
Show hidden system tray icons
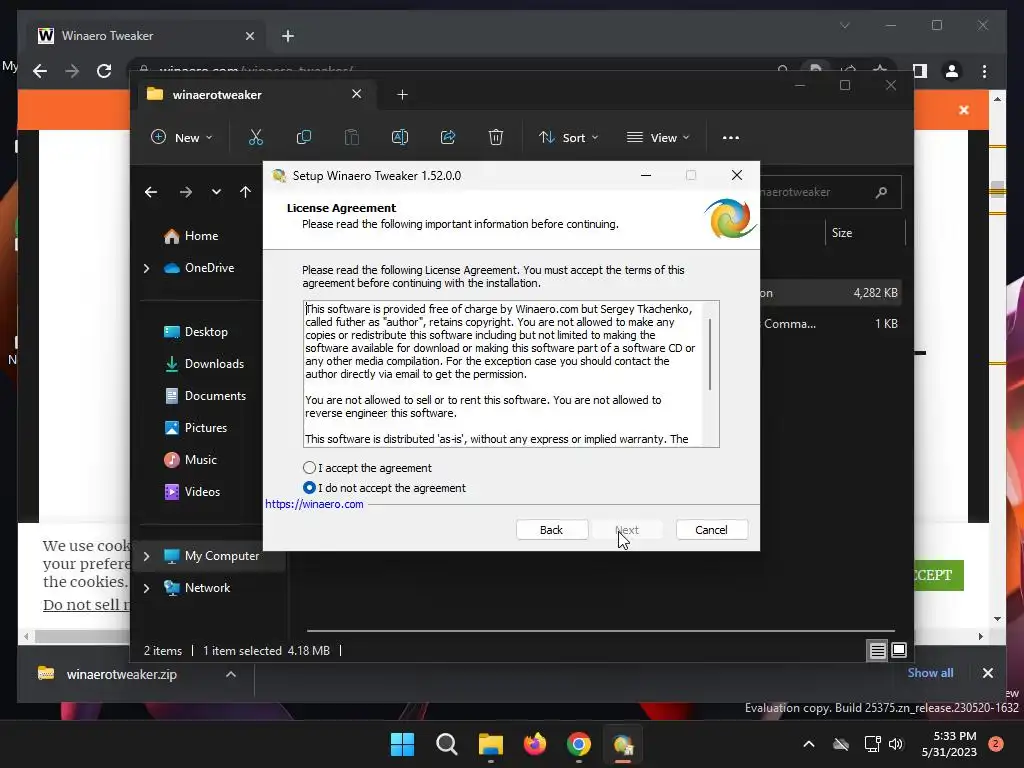808,744
